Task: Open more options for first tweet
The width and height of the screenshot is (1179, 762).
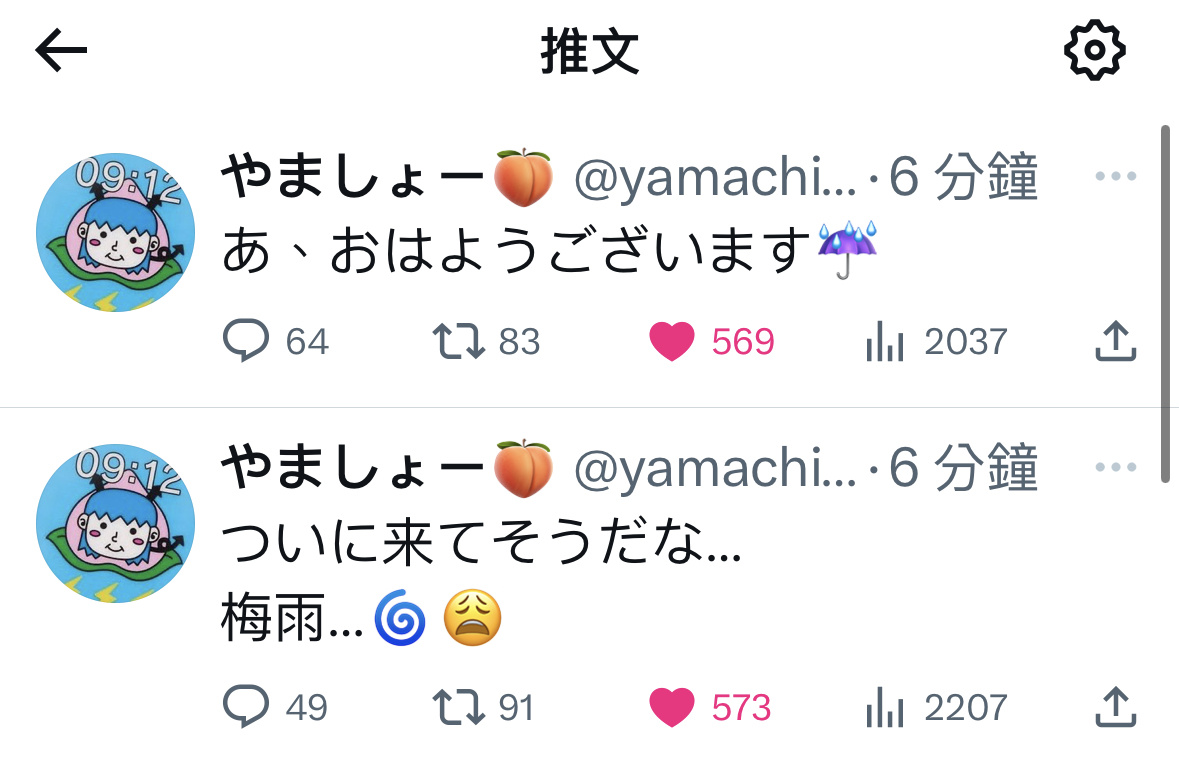Action: click(1116, 176)
